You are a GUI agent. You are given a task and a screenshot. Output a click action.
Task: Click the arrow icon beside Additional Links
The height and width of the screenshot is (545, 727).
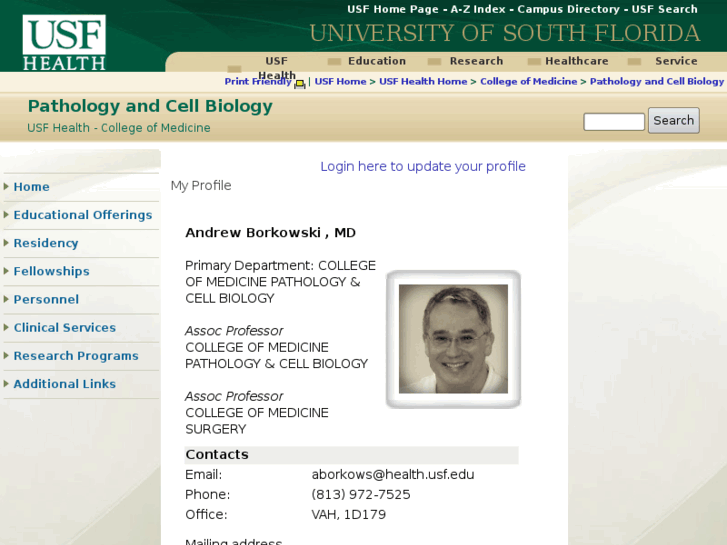click(6, 384)
